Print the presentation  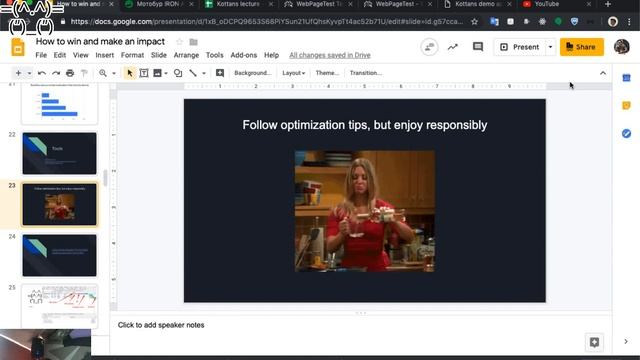70,73
